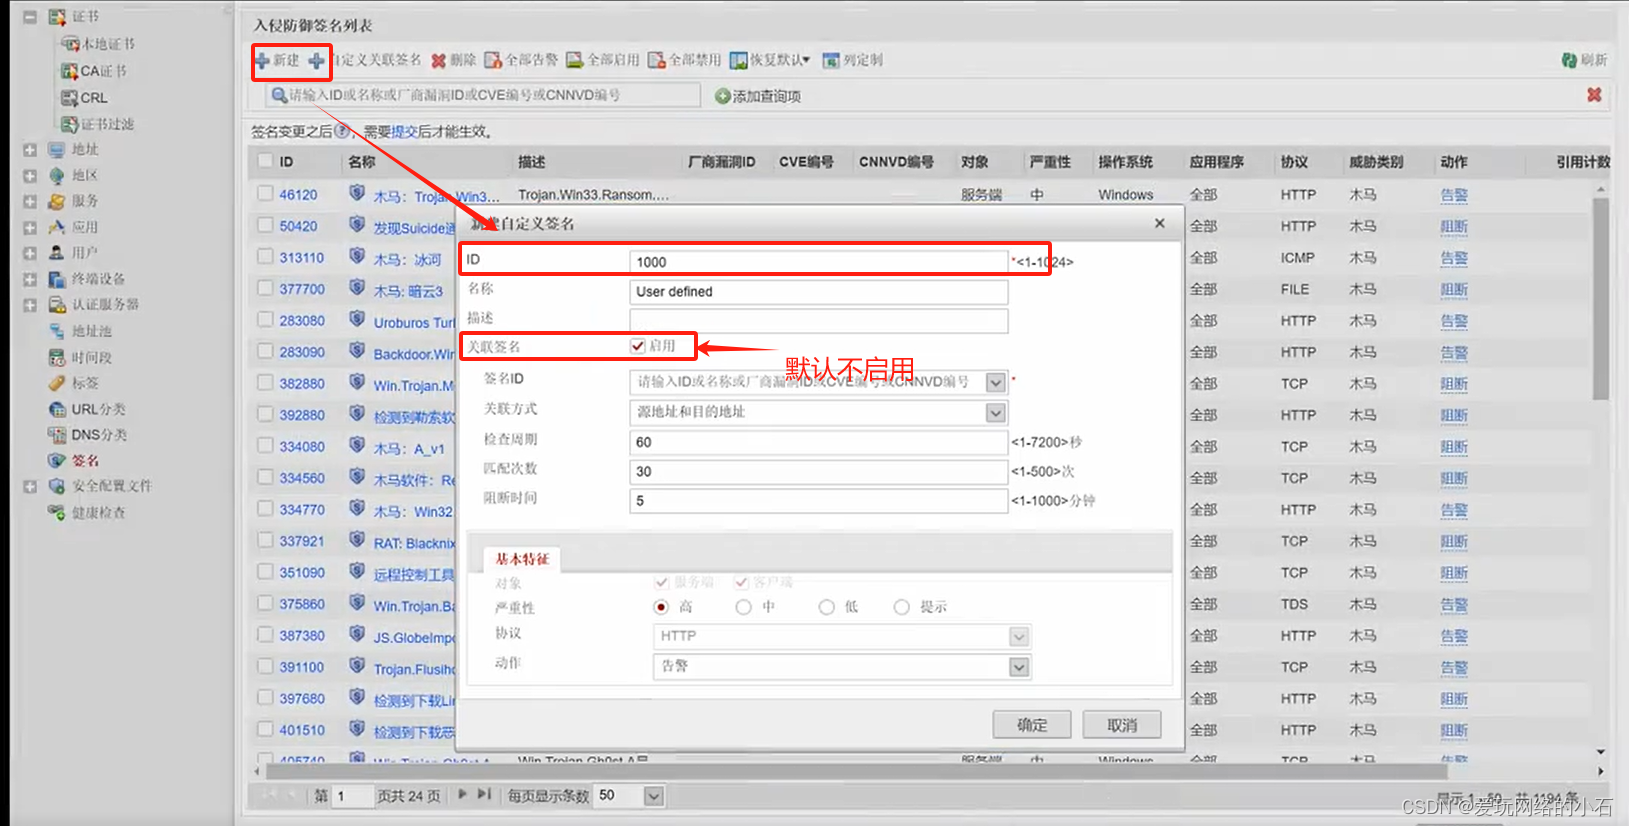Open 自定义关联签名 from the toolbar
1629x826 pixels.
[x=365, y=61]
